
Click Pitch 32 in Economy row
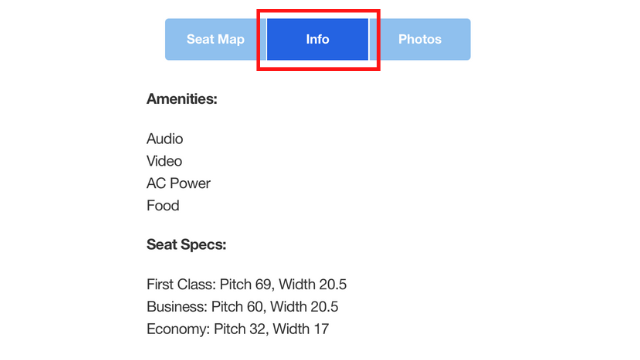(x=240, y=329)
